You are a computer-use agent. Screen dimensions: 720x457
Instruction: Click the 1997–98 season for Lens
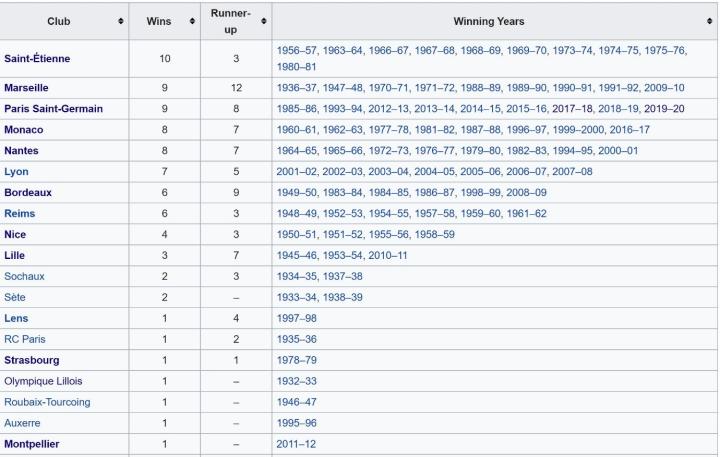tap(297, 318)
